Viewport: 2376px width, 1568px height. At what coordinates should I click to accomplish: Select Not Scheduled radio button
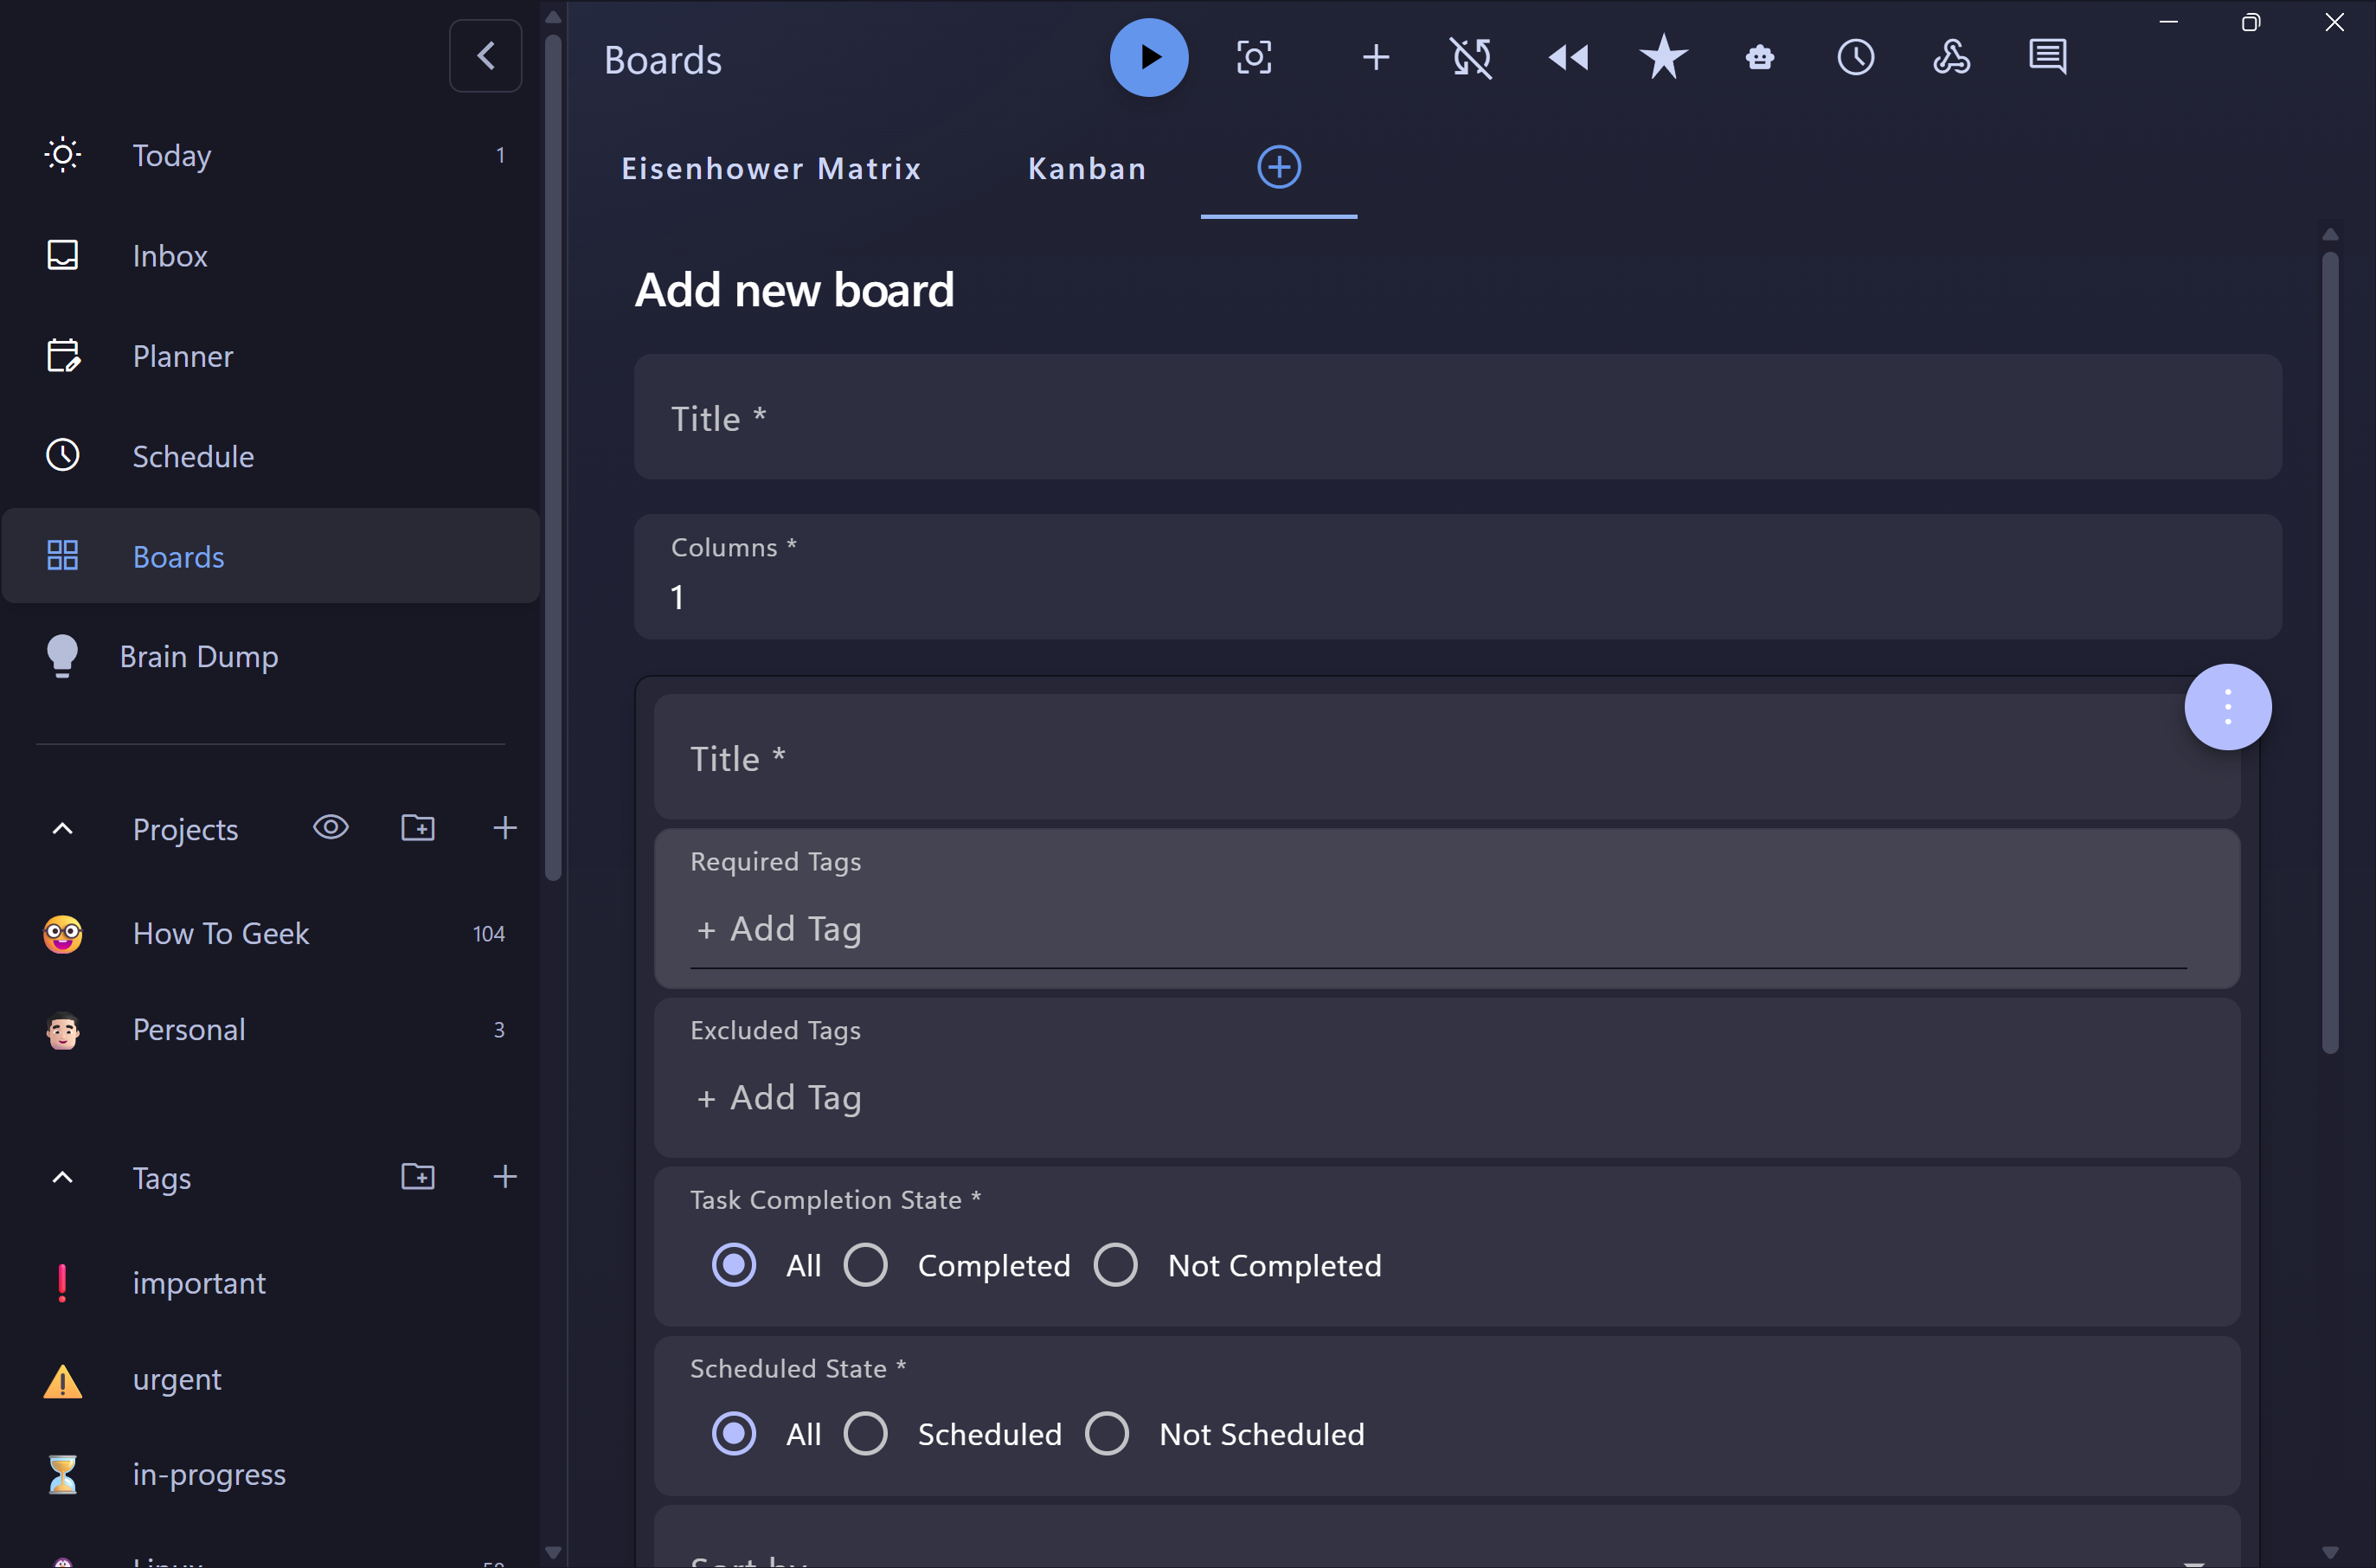coord(1107,1434)
